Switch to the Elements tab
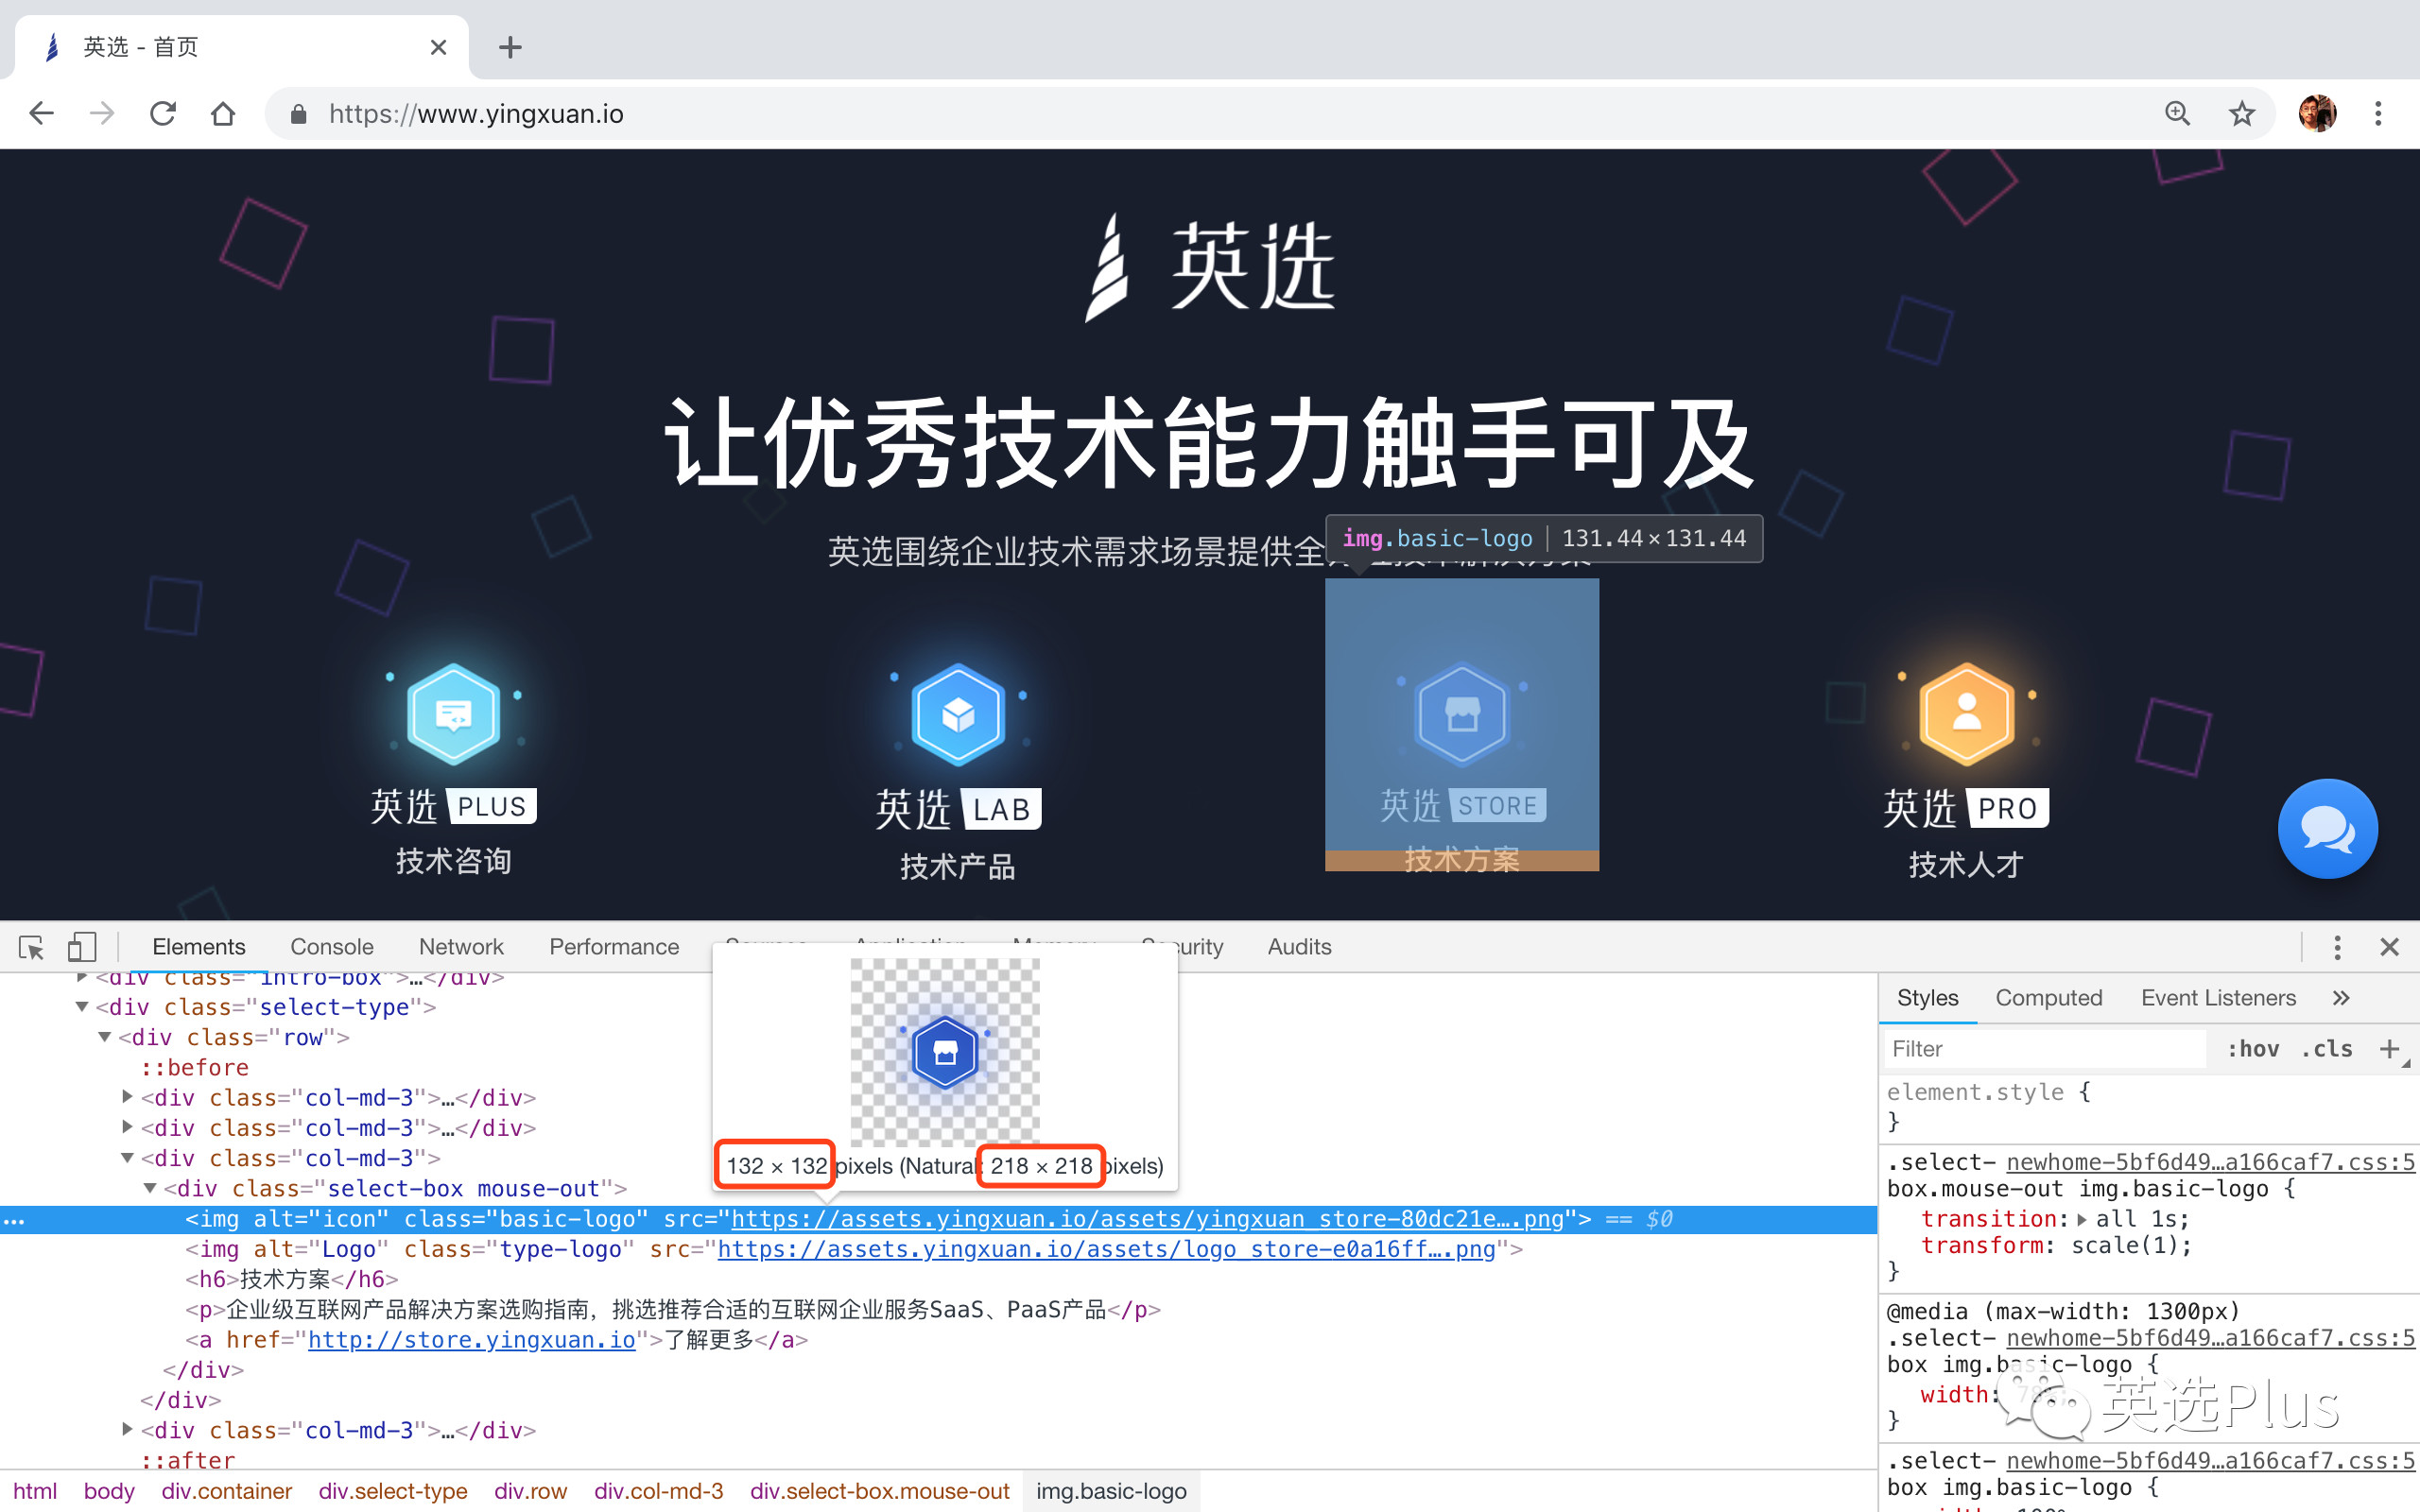2420x1512 pixels. [x=198, y=946]
